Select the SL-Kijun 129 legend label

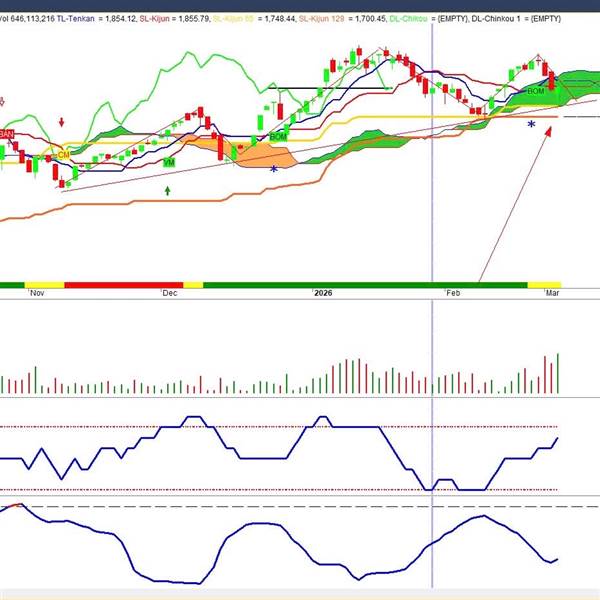[321, 18]
